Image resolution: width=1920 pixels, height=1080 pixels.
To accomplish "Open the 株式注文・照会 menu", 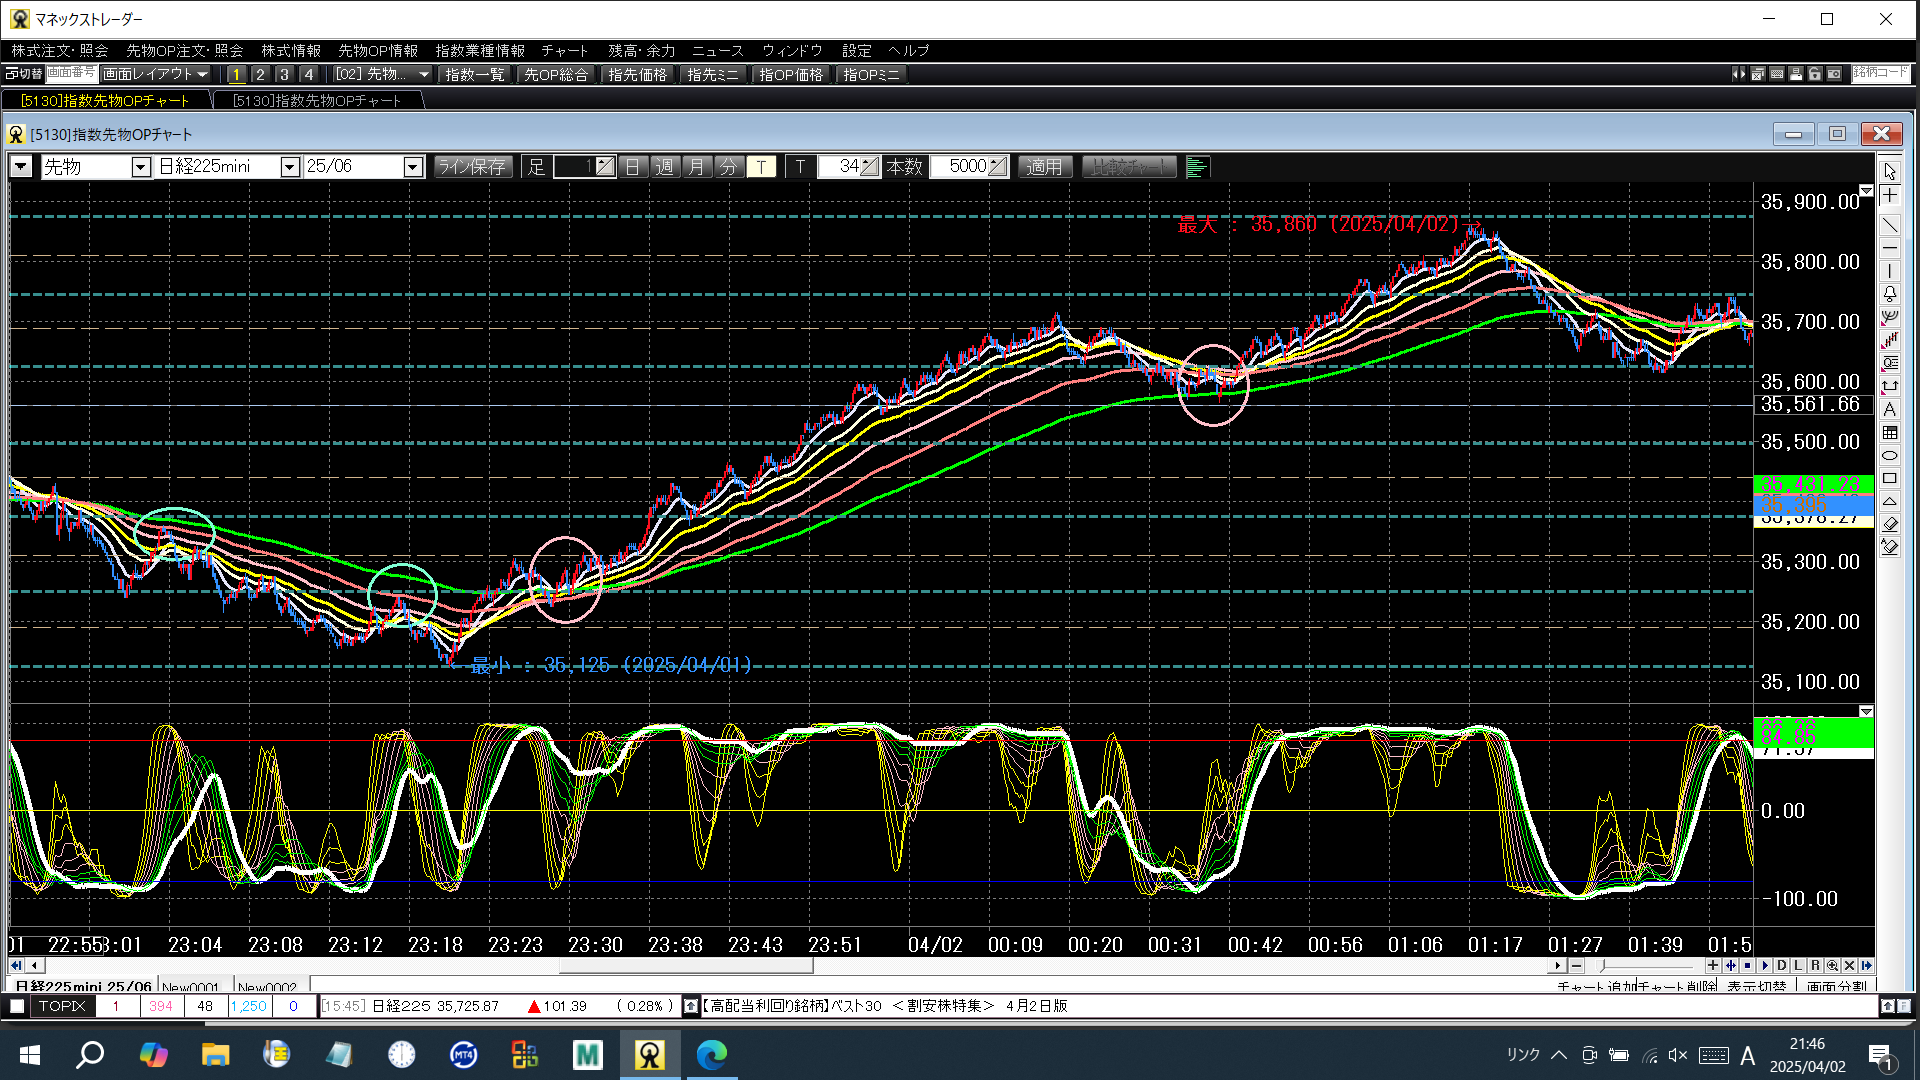I will [60, 51].
